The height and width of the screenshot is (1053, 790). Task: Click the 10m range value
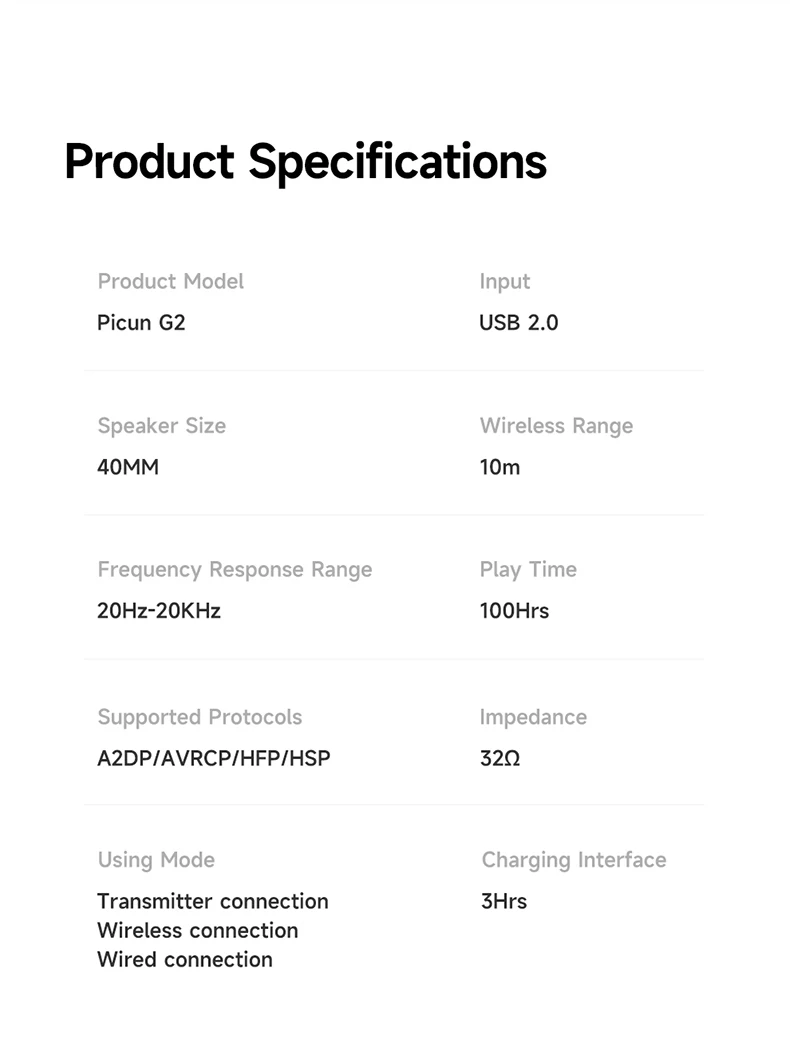click(500, 467)
